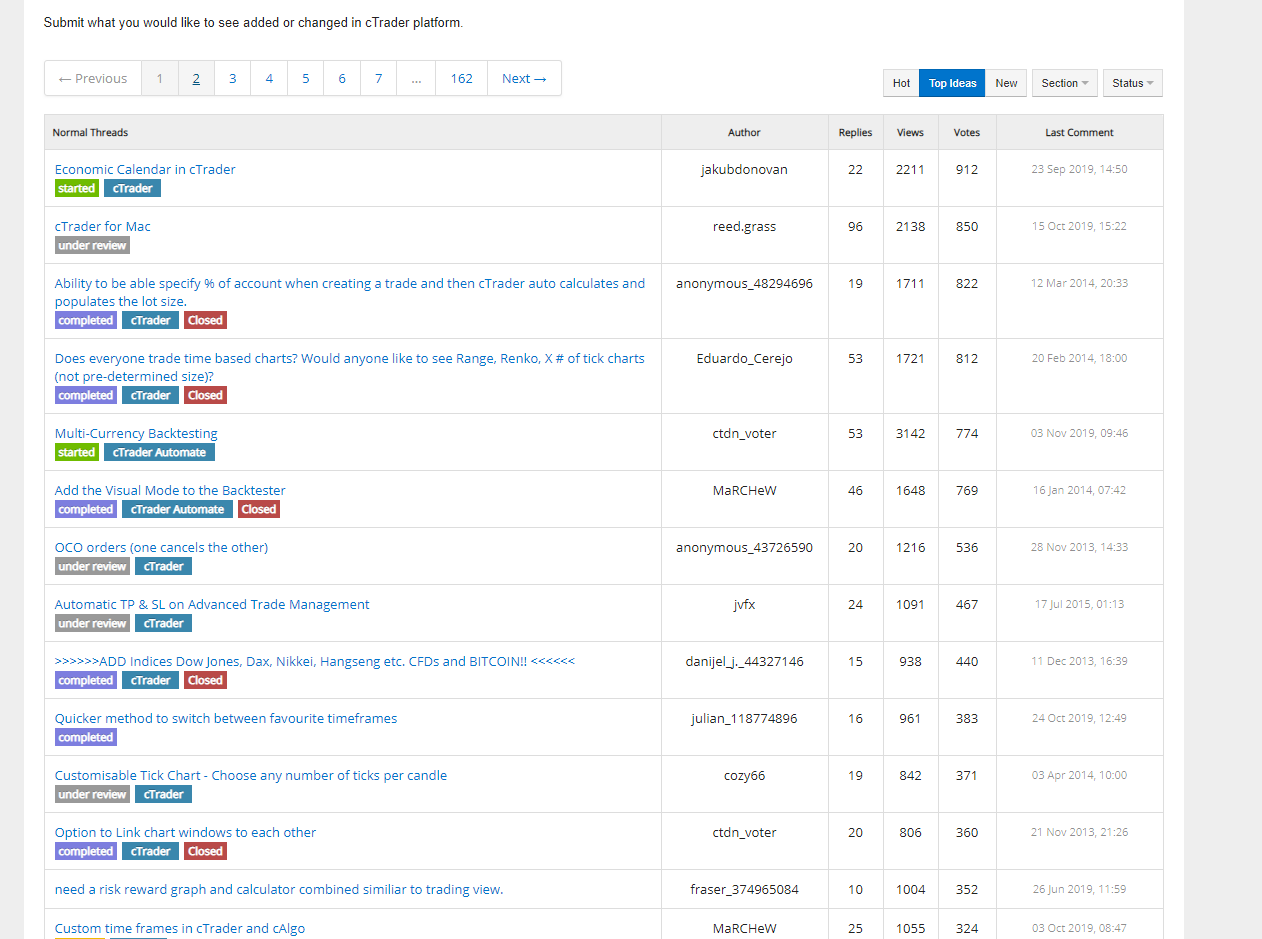The image size is (1262, 939).
Task: Switch to the New tab
Action: (1006, 83)
